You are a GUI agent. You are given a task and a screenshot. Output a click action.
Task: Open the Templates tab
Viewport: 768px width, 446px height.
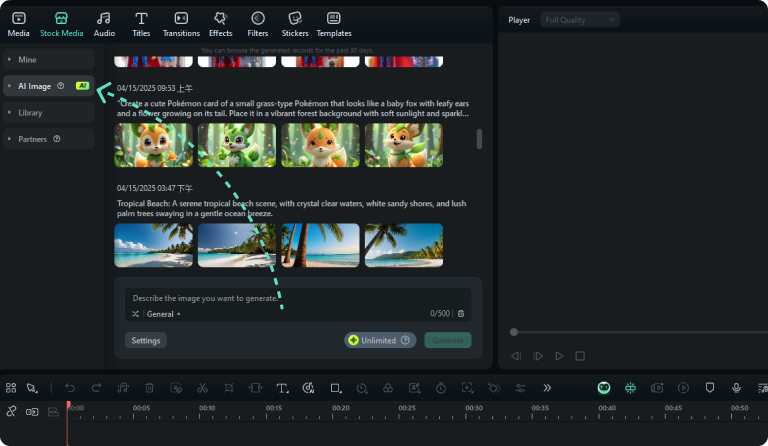[334, 24]
